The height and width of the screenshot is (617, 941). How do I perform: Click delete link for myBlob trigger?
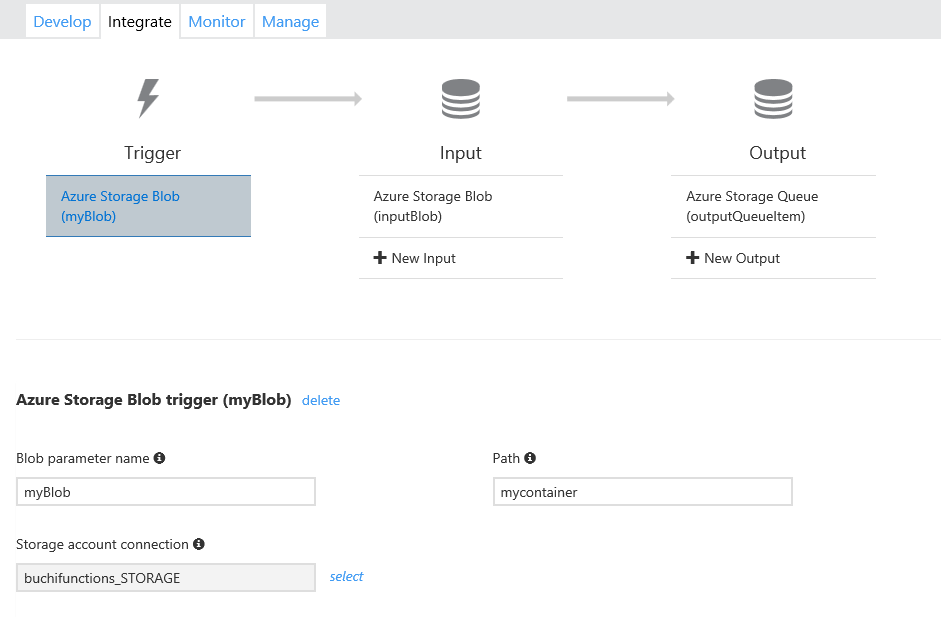tap(321, 400)
